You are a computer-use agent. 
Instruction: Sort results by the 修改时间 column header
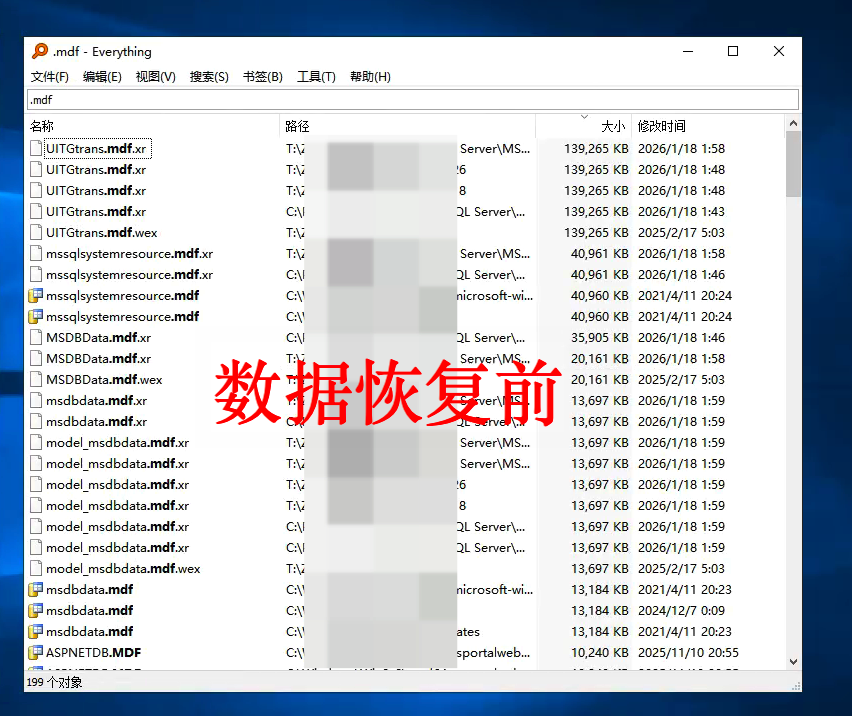click(708, 126)
